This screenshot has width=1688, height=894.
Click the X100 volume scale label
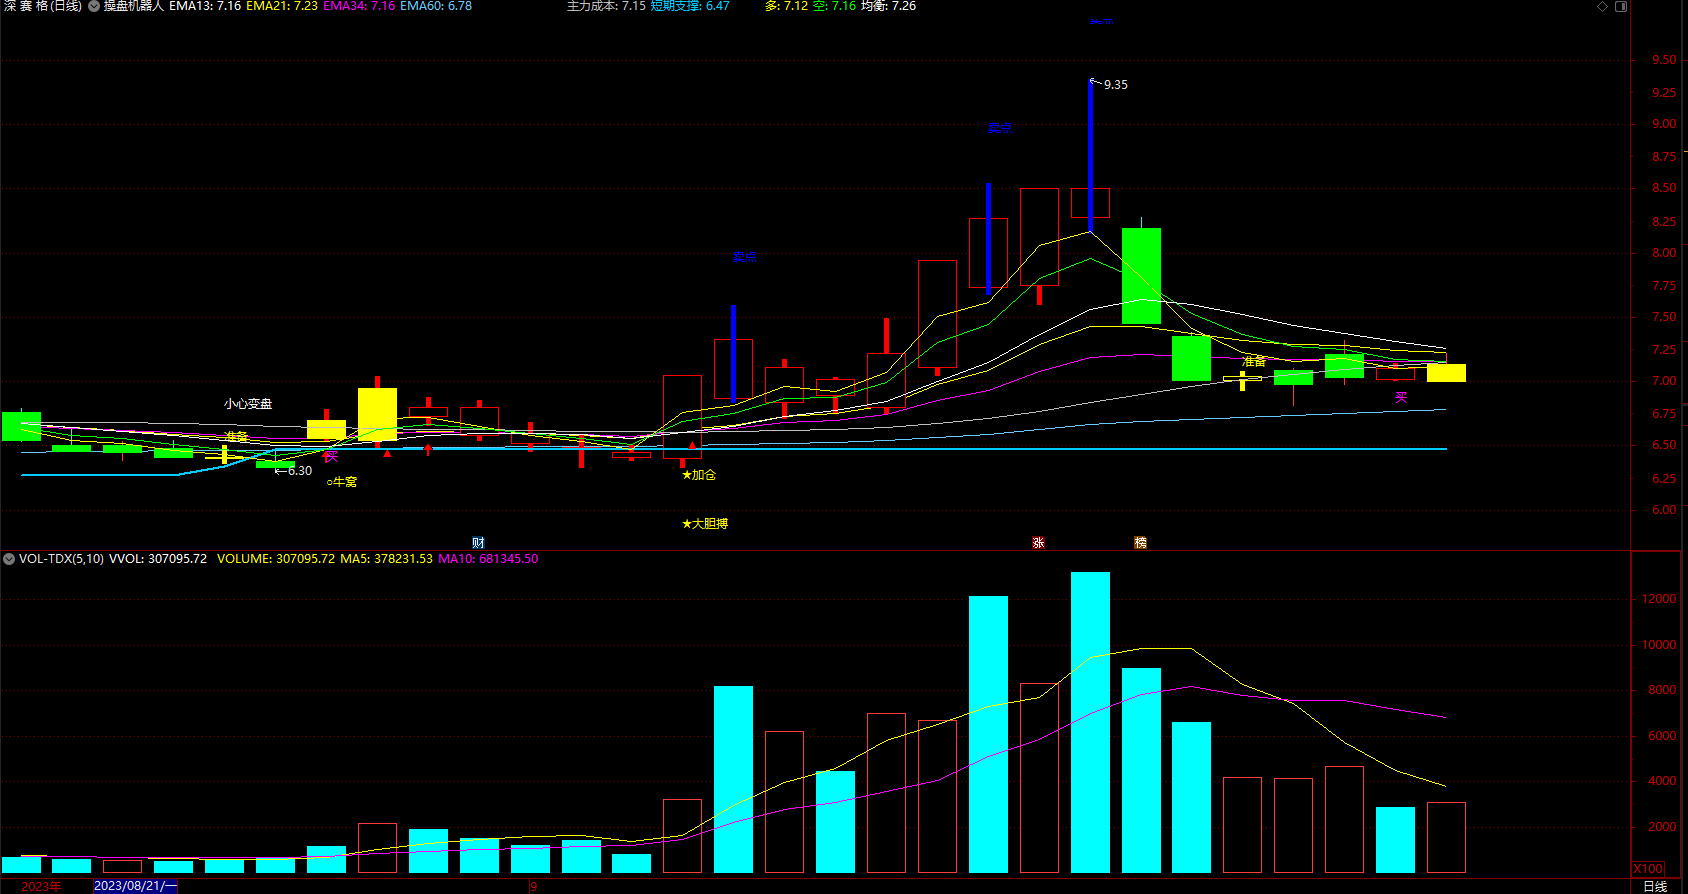tap(1648, 869)
